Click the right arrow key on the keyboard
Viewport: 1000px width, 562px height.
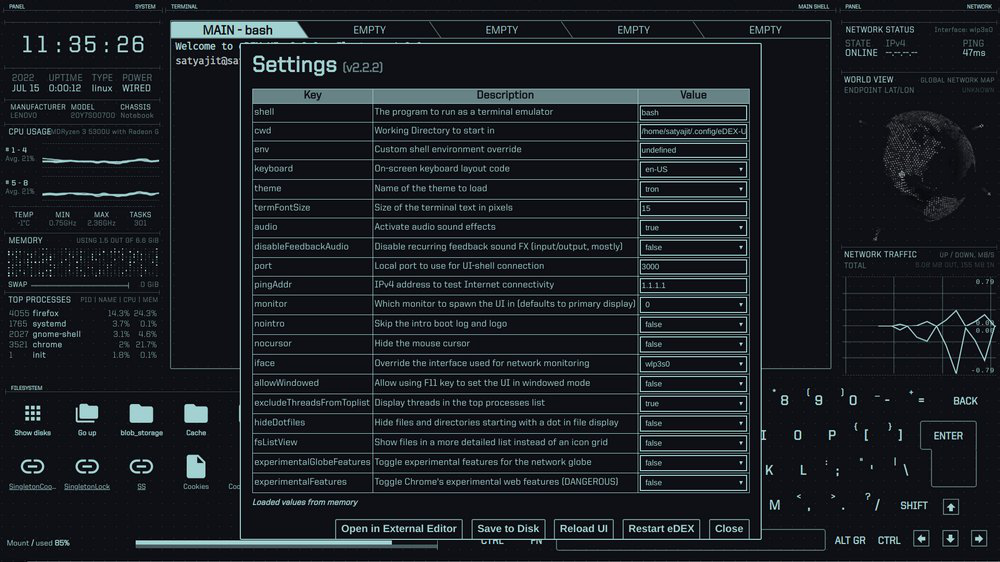(x=979, y=539)
